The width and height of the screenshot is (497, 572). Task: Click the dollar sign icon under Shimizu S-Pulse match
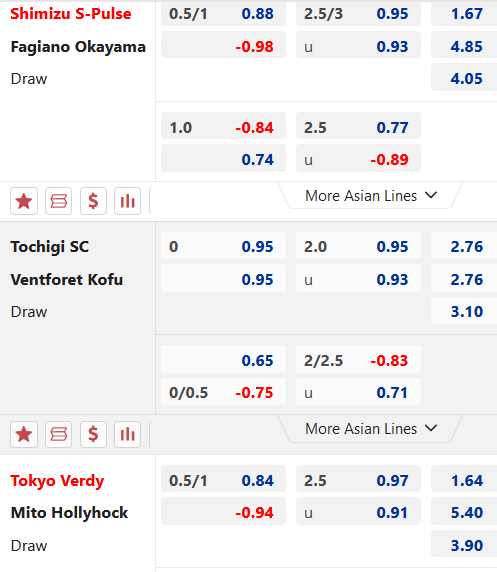[x=93, y=201]
